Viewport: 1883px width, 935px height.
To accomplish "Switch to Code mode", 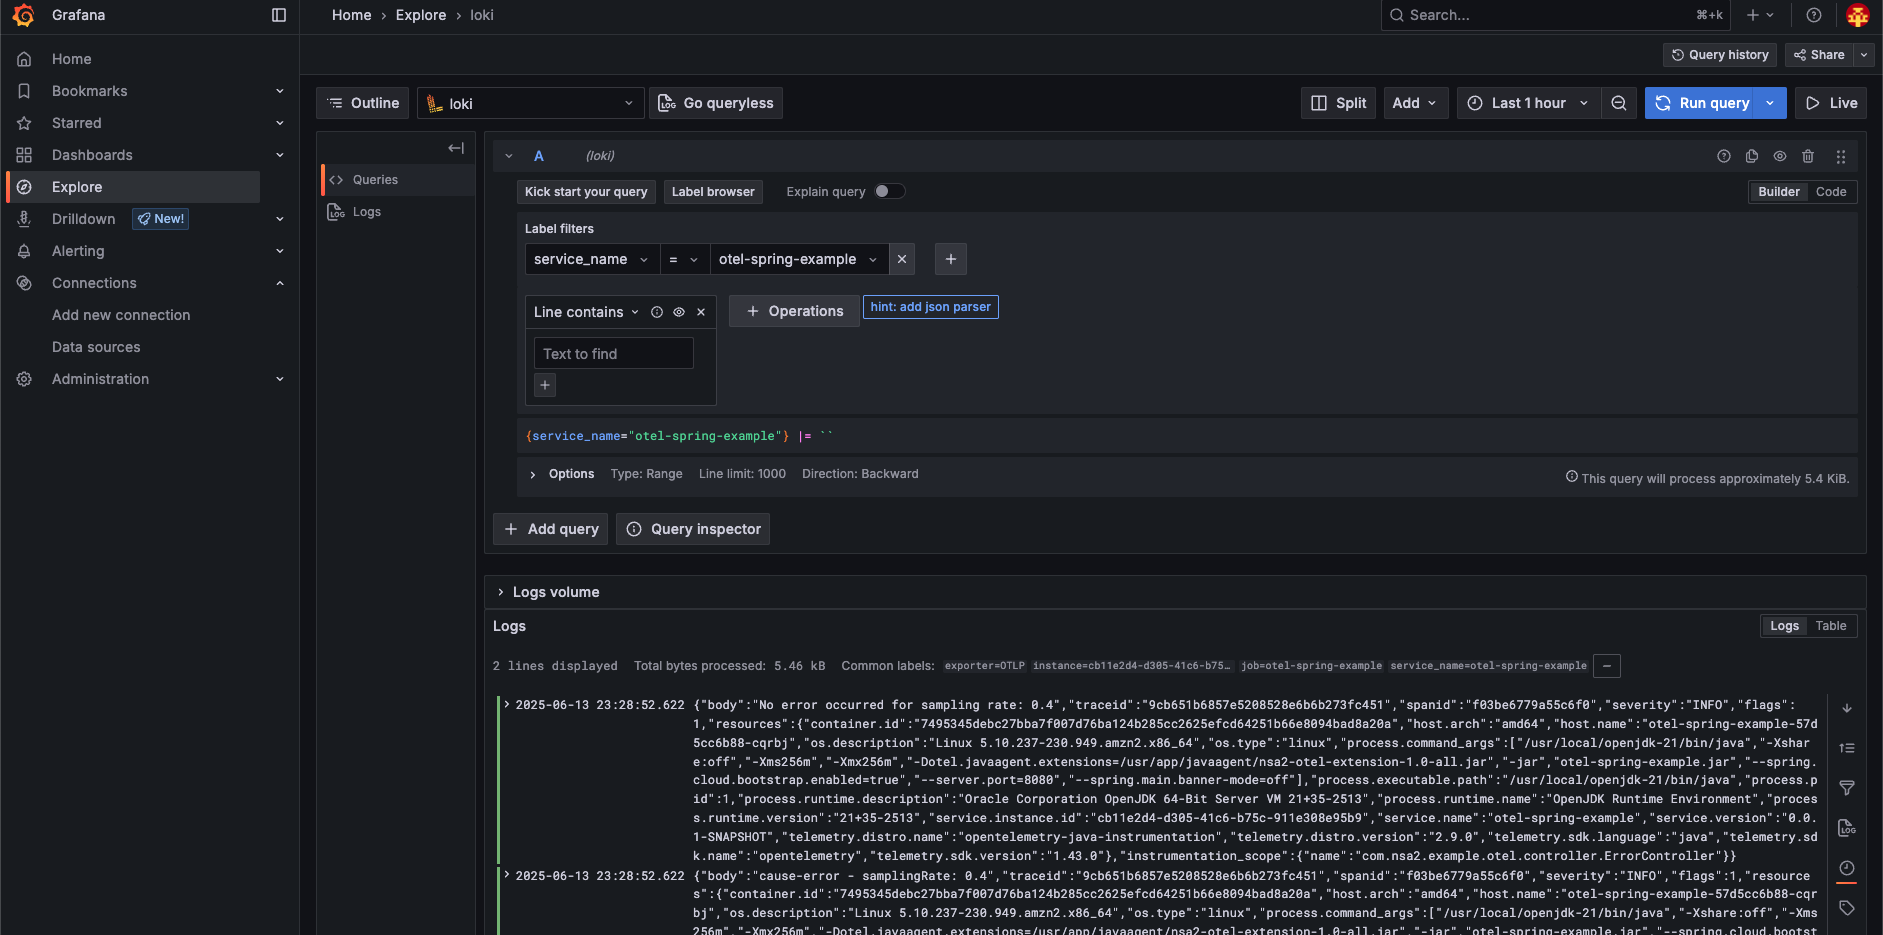I will [x=1831, y=192].
